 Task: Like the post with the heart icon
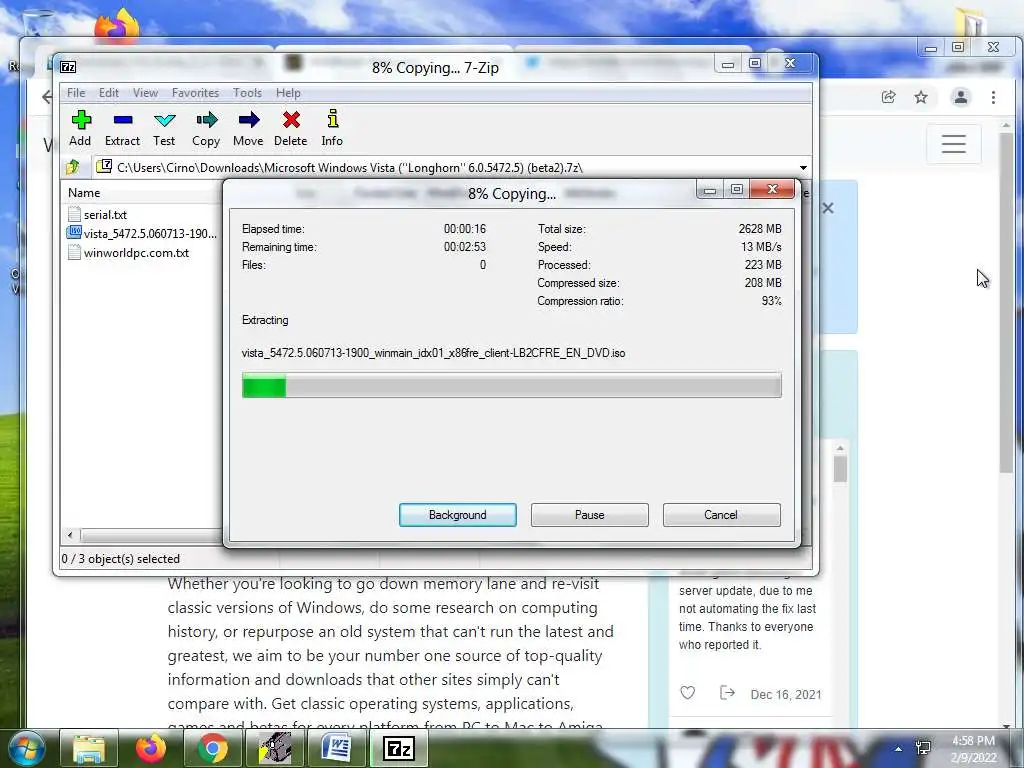(x=688, y=693)
